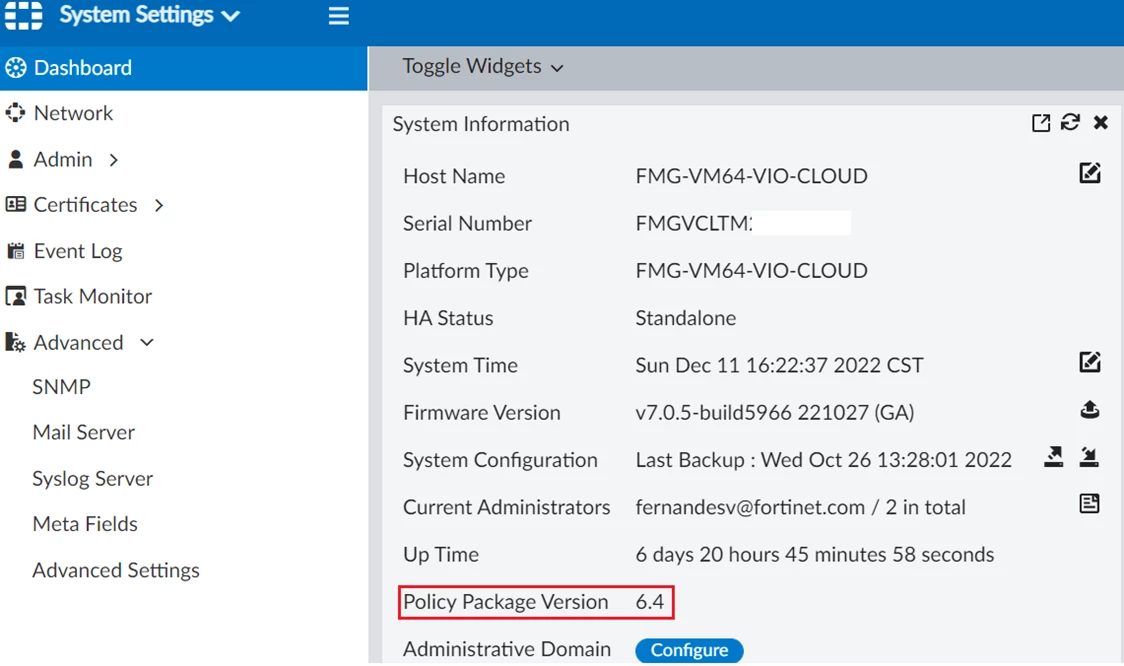
Task: Click the Toggle Widgets chevron arrow
Action: (x=557, y=68)
